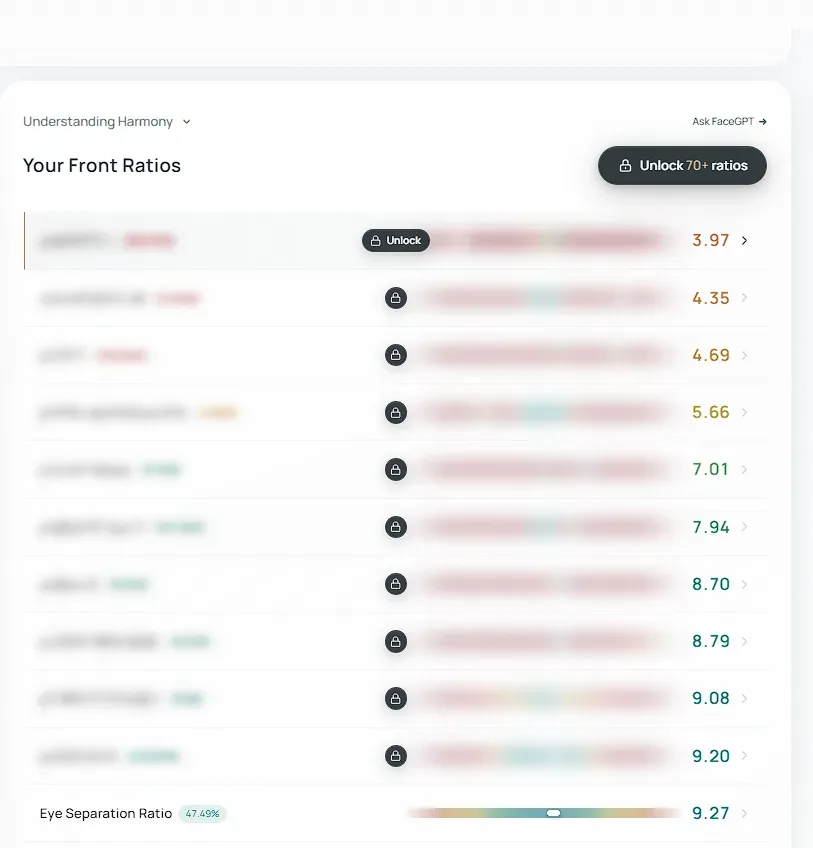Open the Ask FaceGPT link
Viewport: 813px width, 848px height.
(x=729, y=122)
